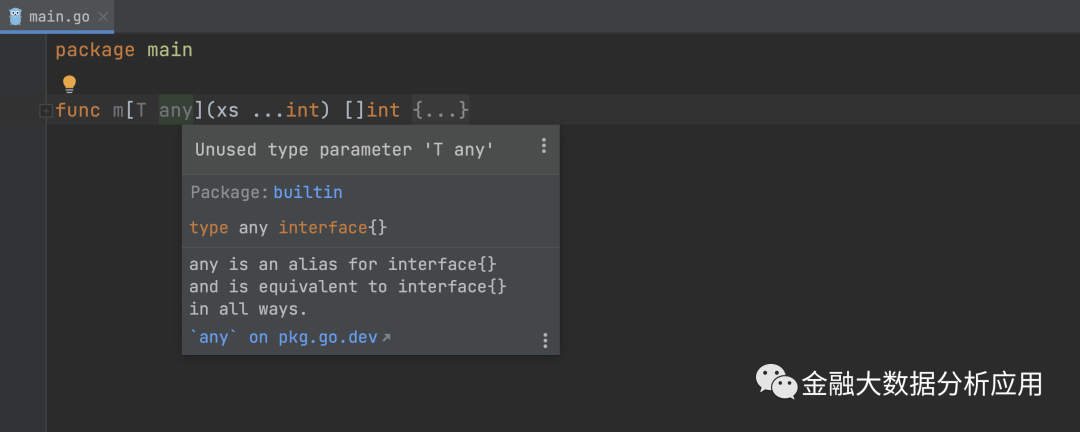
Task: Click the Go gopher icon on main.go tab
Action: (x=15, y=16)
